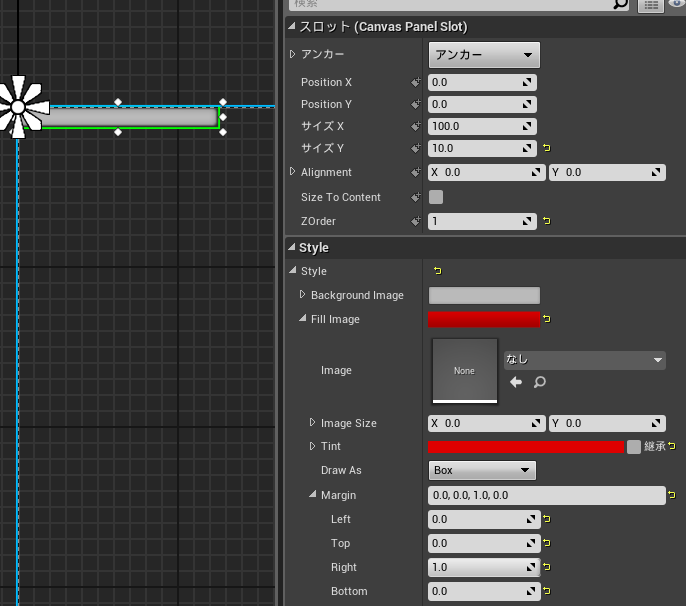Click the top-middle resize handle of the widget

coord(118,102)
